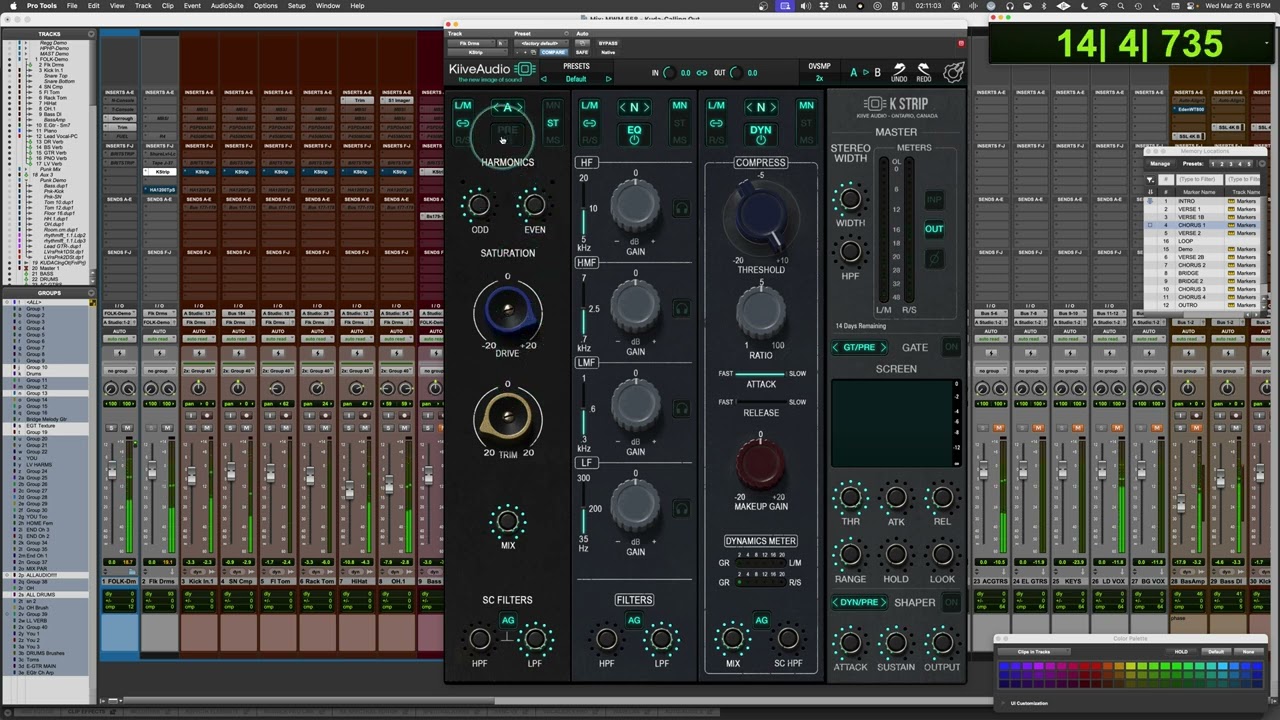
Task: Click the Kiive Audio logo icon
Action: tap(525, 70)
